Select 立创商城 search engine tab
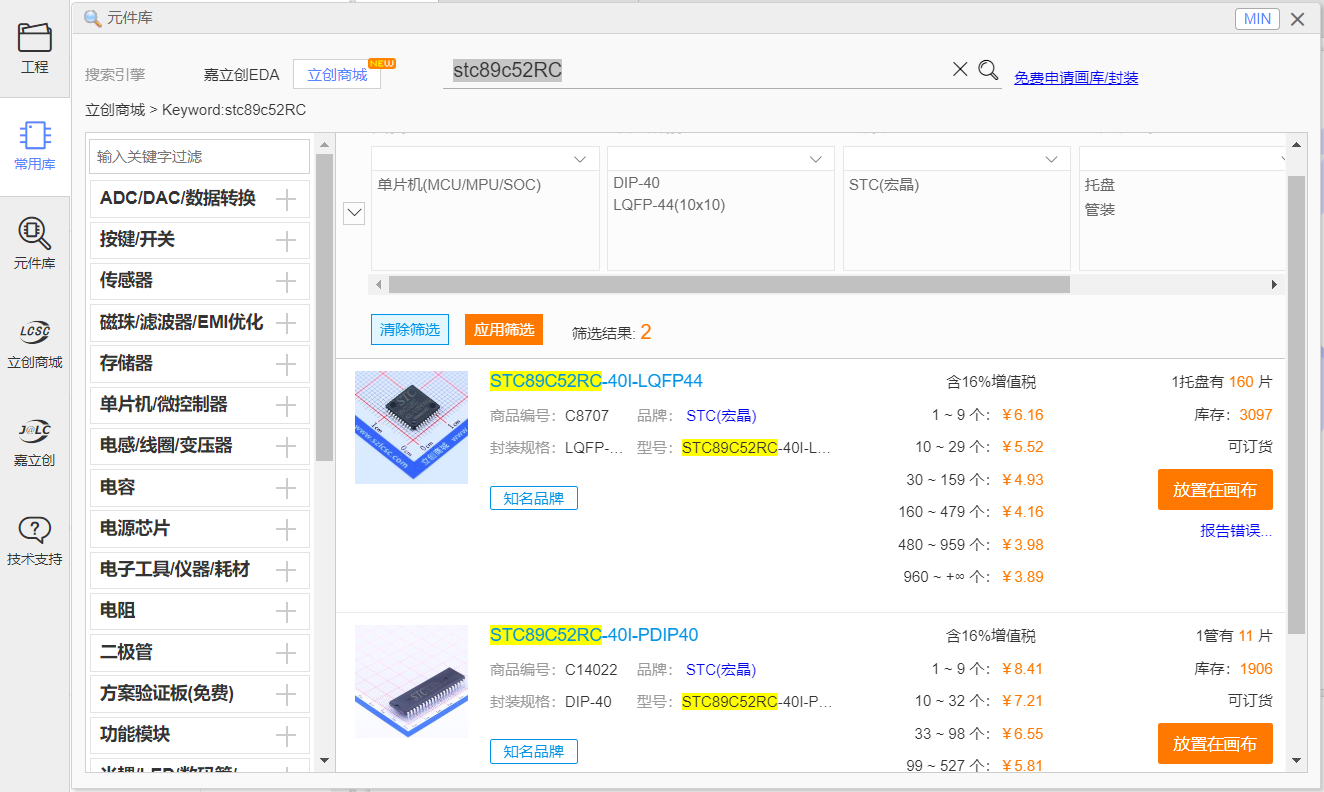This screenshot has height=792, width=1324. pyautogui.click(x=337, y=74)
